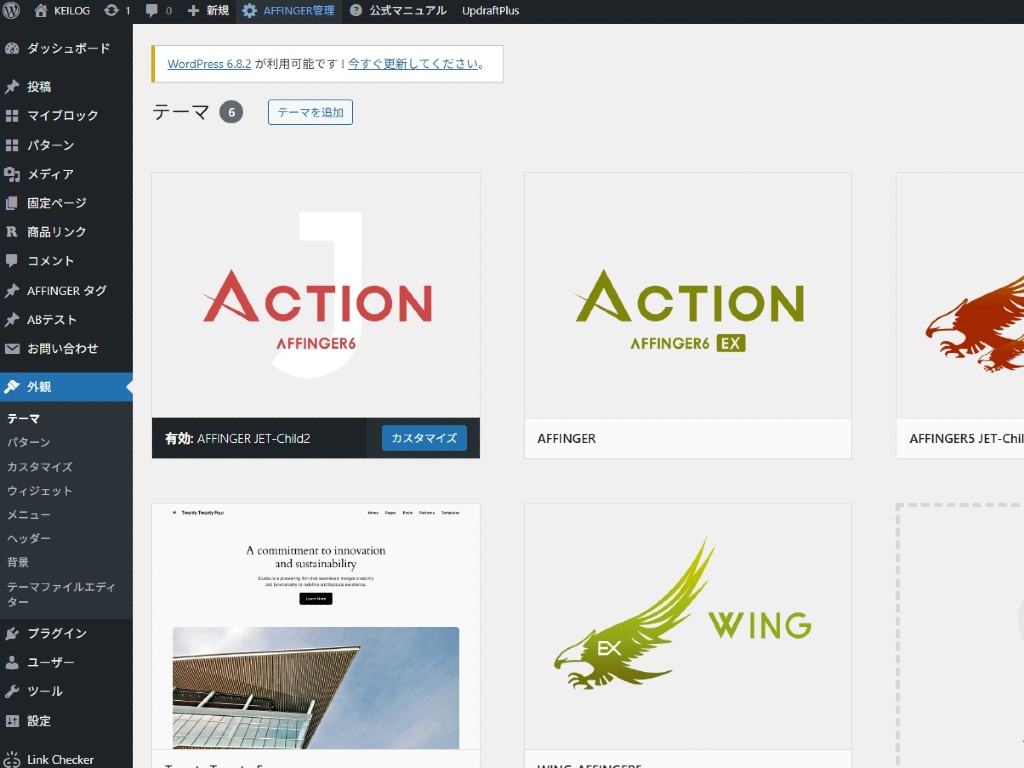Click the AFFINGER タグ pin icon
The height and width of the screenshot is (768, 1024).
(12, 291)
